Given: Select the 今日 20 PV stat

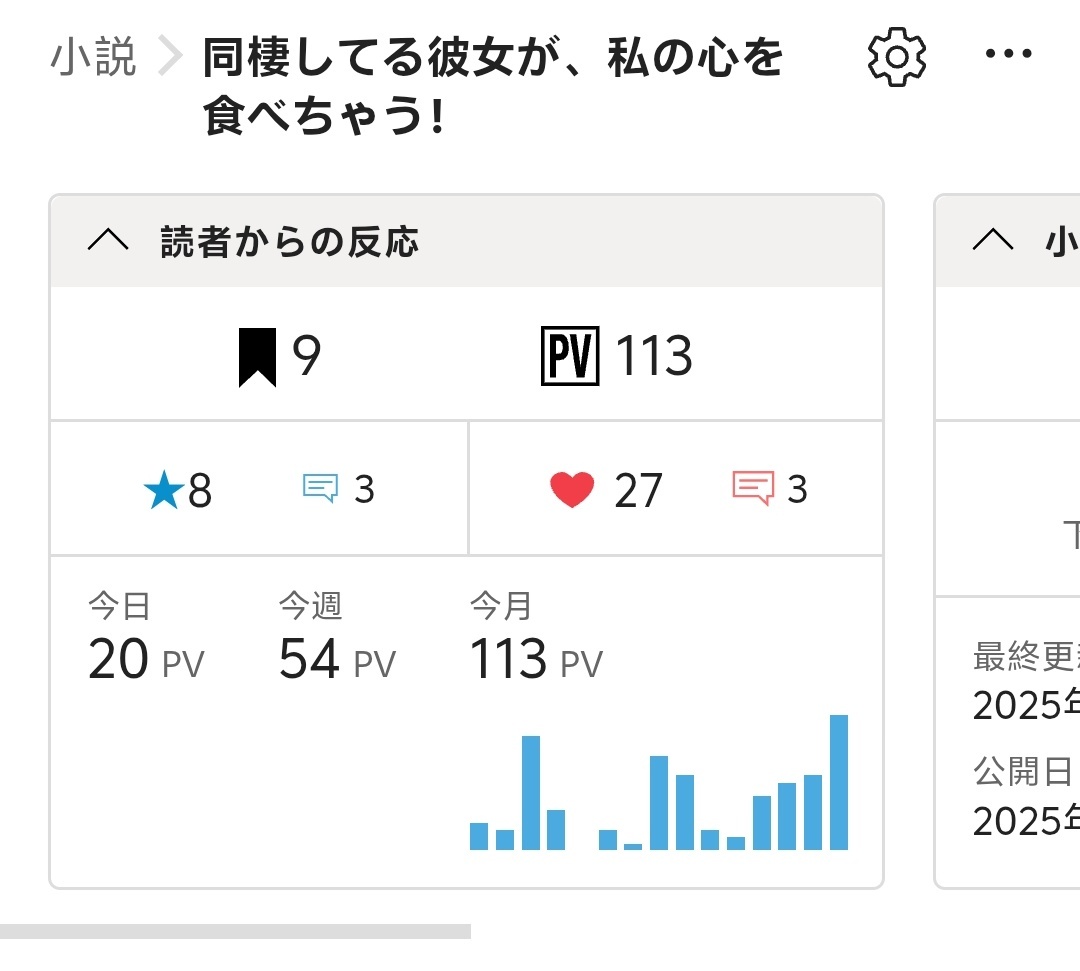Looking at the screenshot, I should click(x=146, y=639).
